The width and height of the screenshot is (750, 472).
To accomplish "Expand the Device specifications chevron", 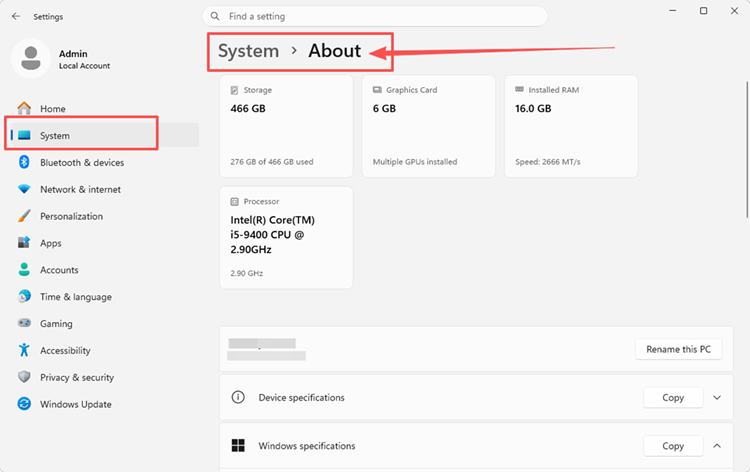I will coord(717,397).
